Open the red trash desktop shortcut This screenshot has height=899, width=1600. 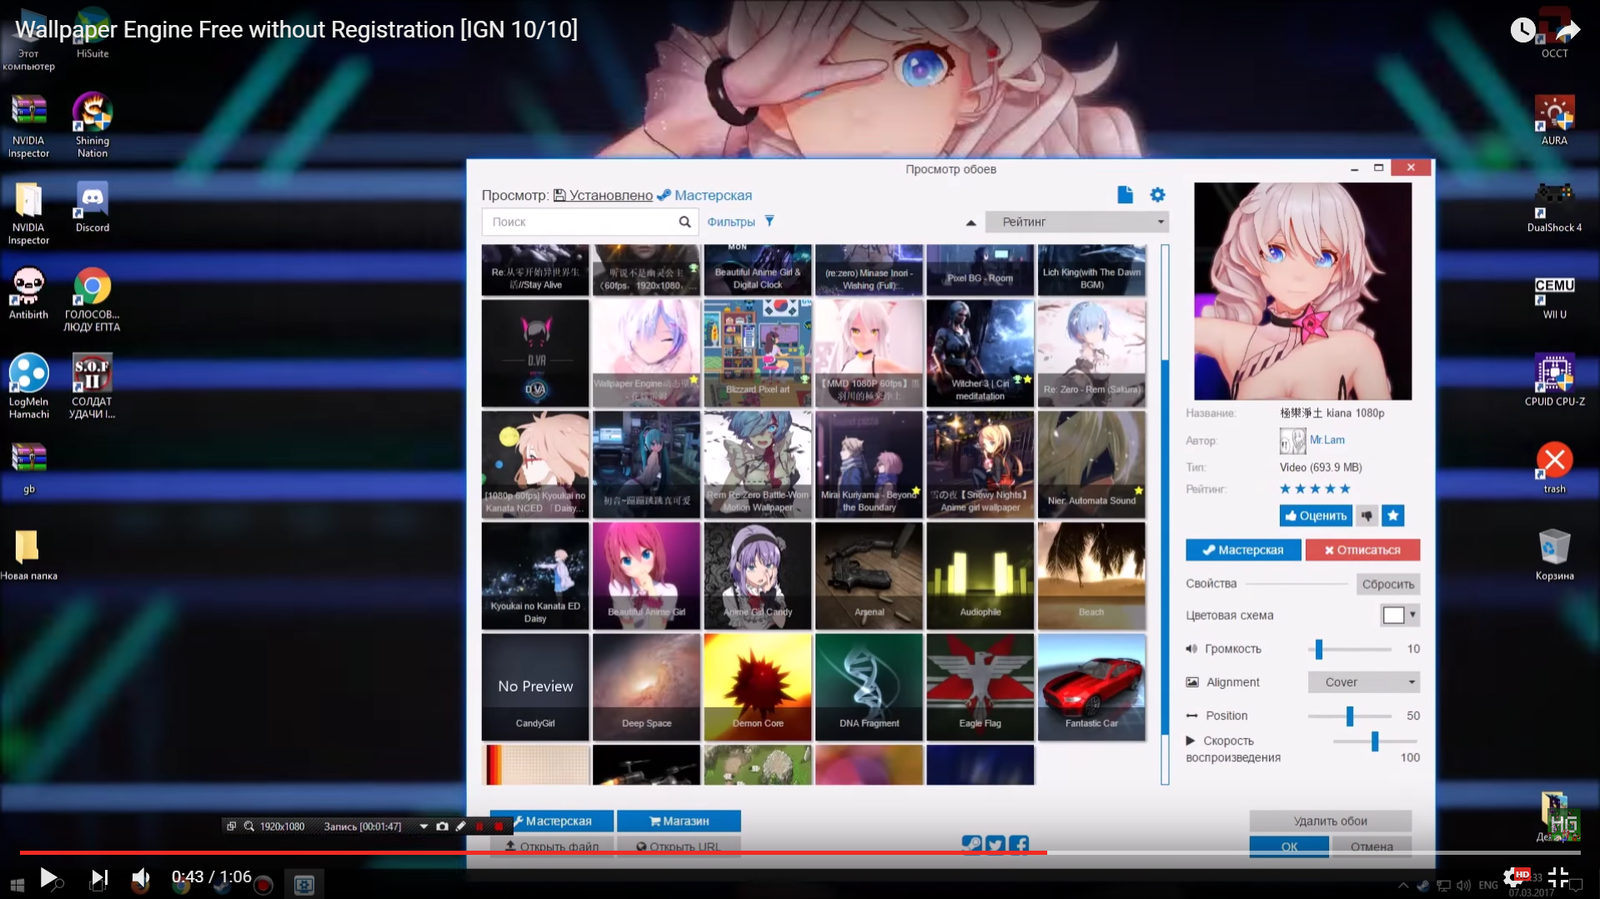click(x=1554, y=468)
